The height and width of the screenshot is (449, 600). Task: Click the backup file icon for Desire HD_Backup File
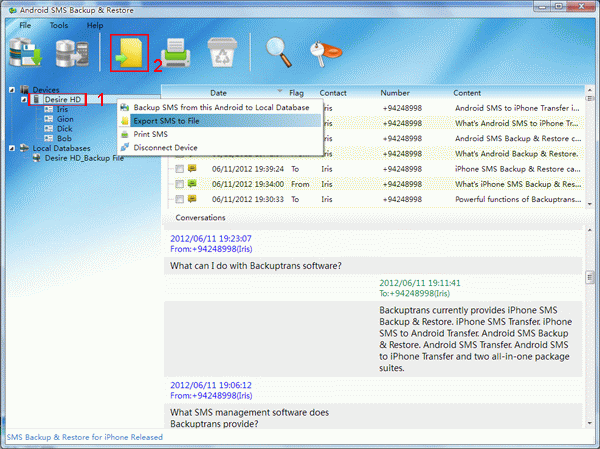[x=37, y=158]
